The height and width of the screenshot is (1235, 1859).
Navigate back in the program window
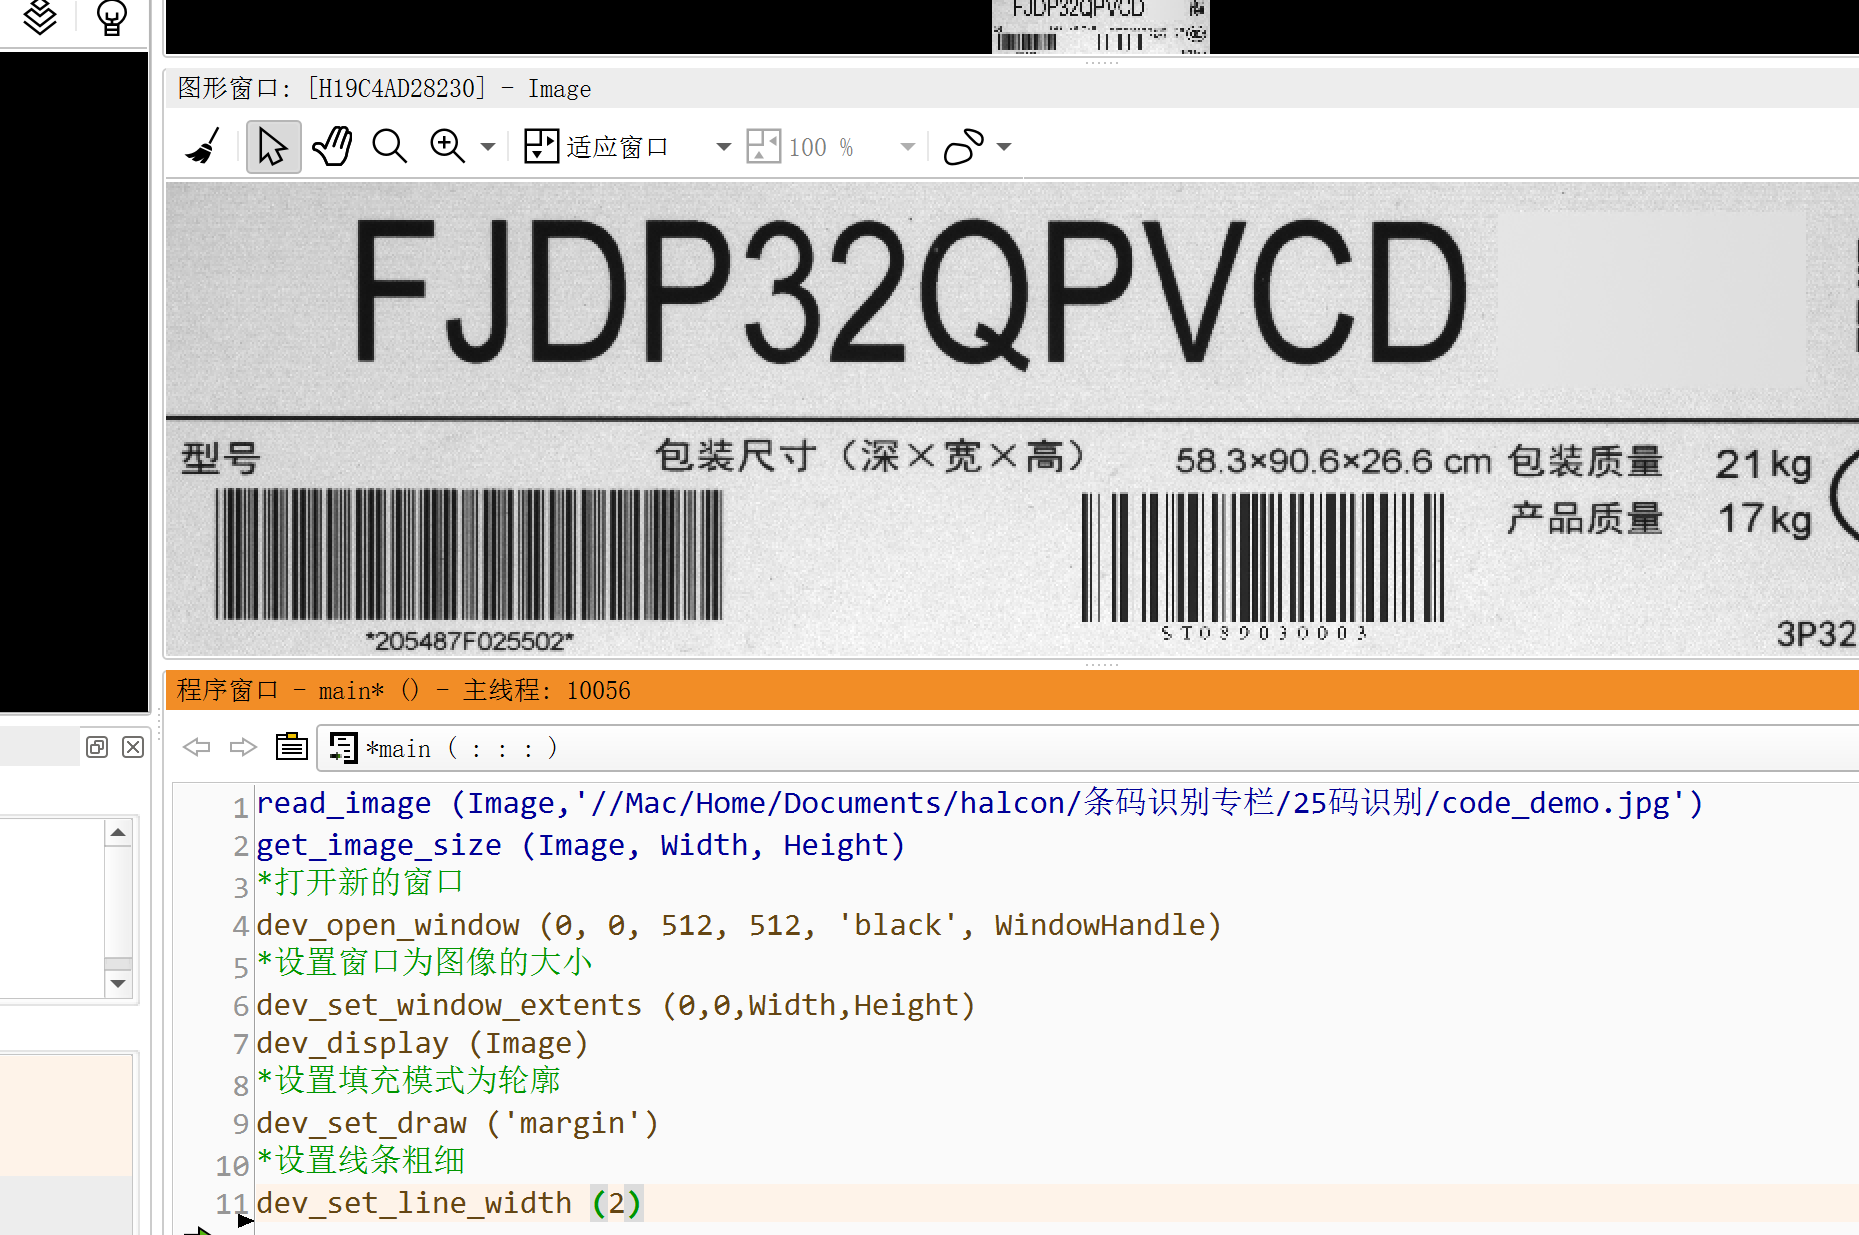tap(196, 747)
